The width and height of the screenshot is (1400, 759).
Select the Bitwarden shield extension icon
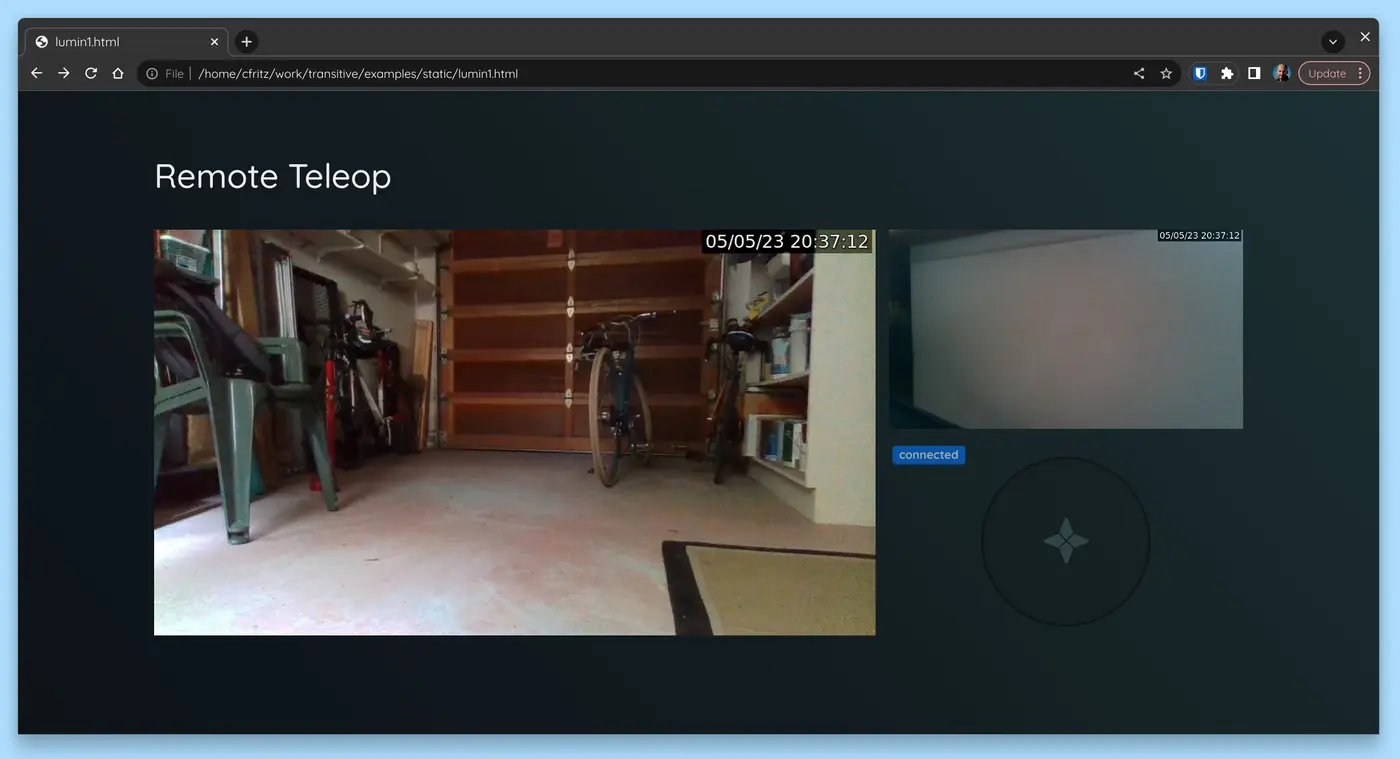(x=1199, y=72)
